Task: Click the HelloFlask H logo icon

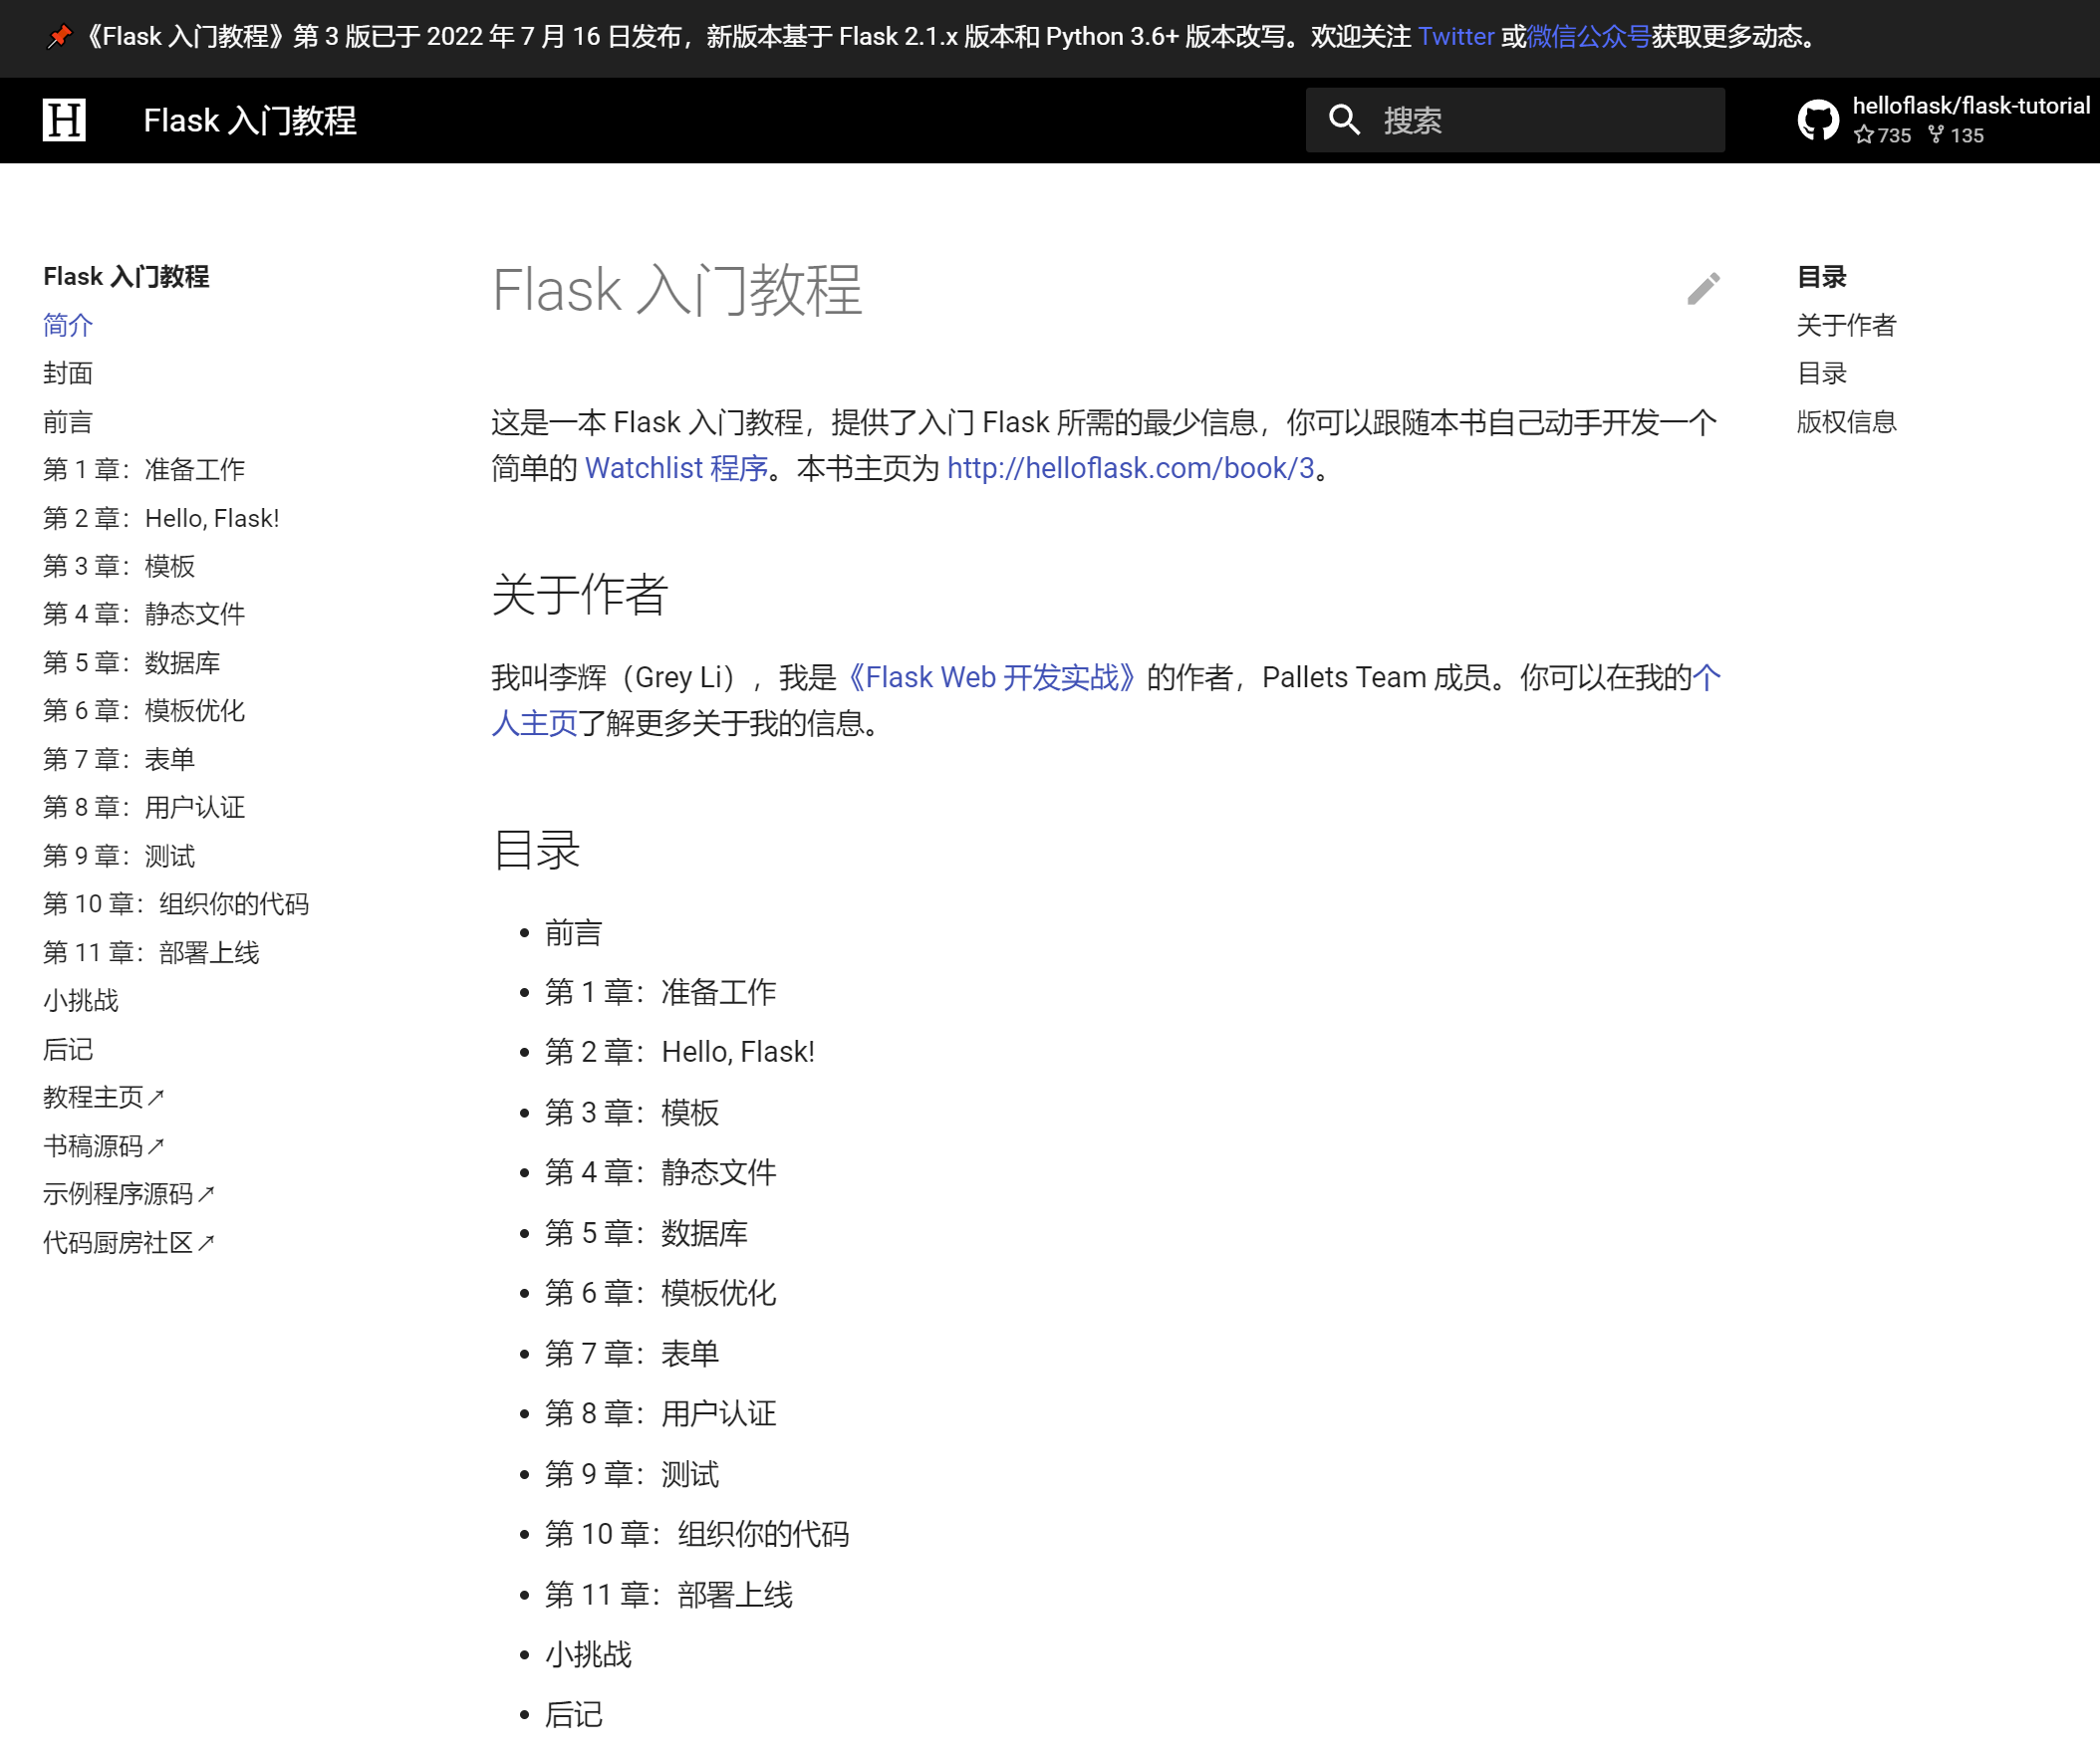Action: coord(64,120)
